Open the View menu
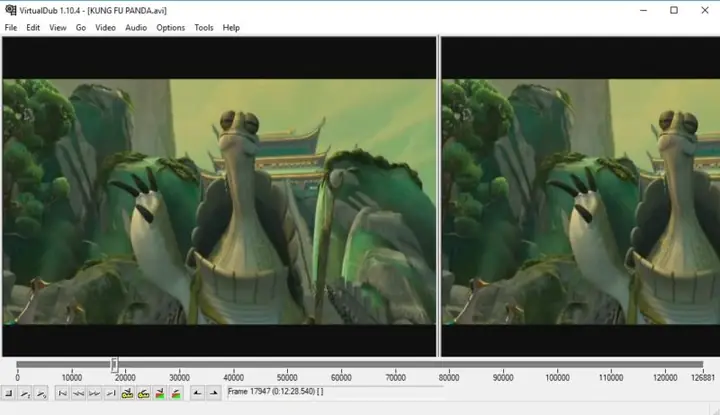The width and height of the screenshot is (720, 415). (x=58, y=28)
